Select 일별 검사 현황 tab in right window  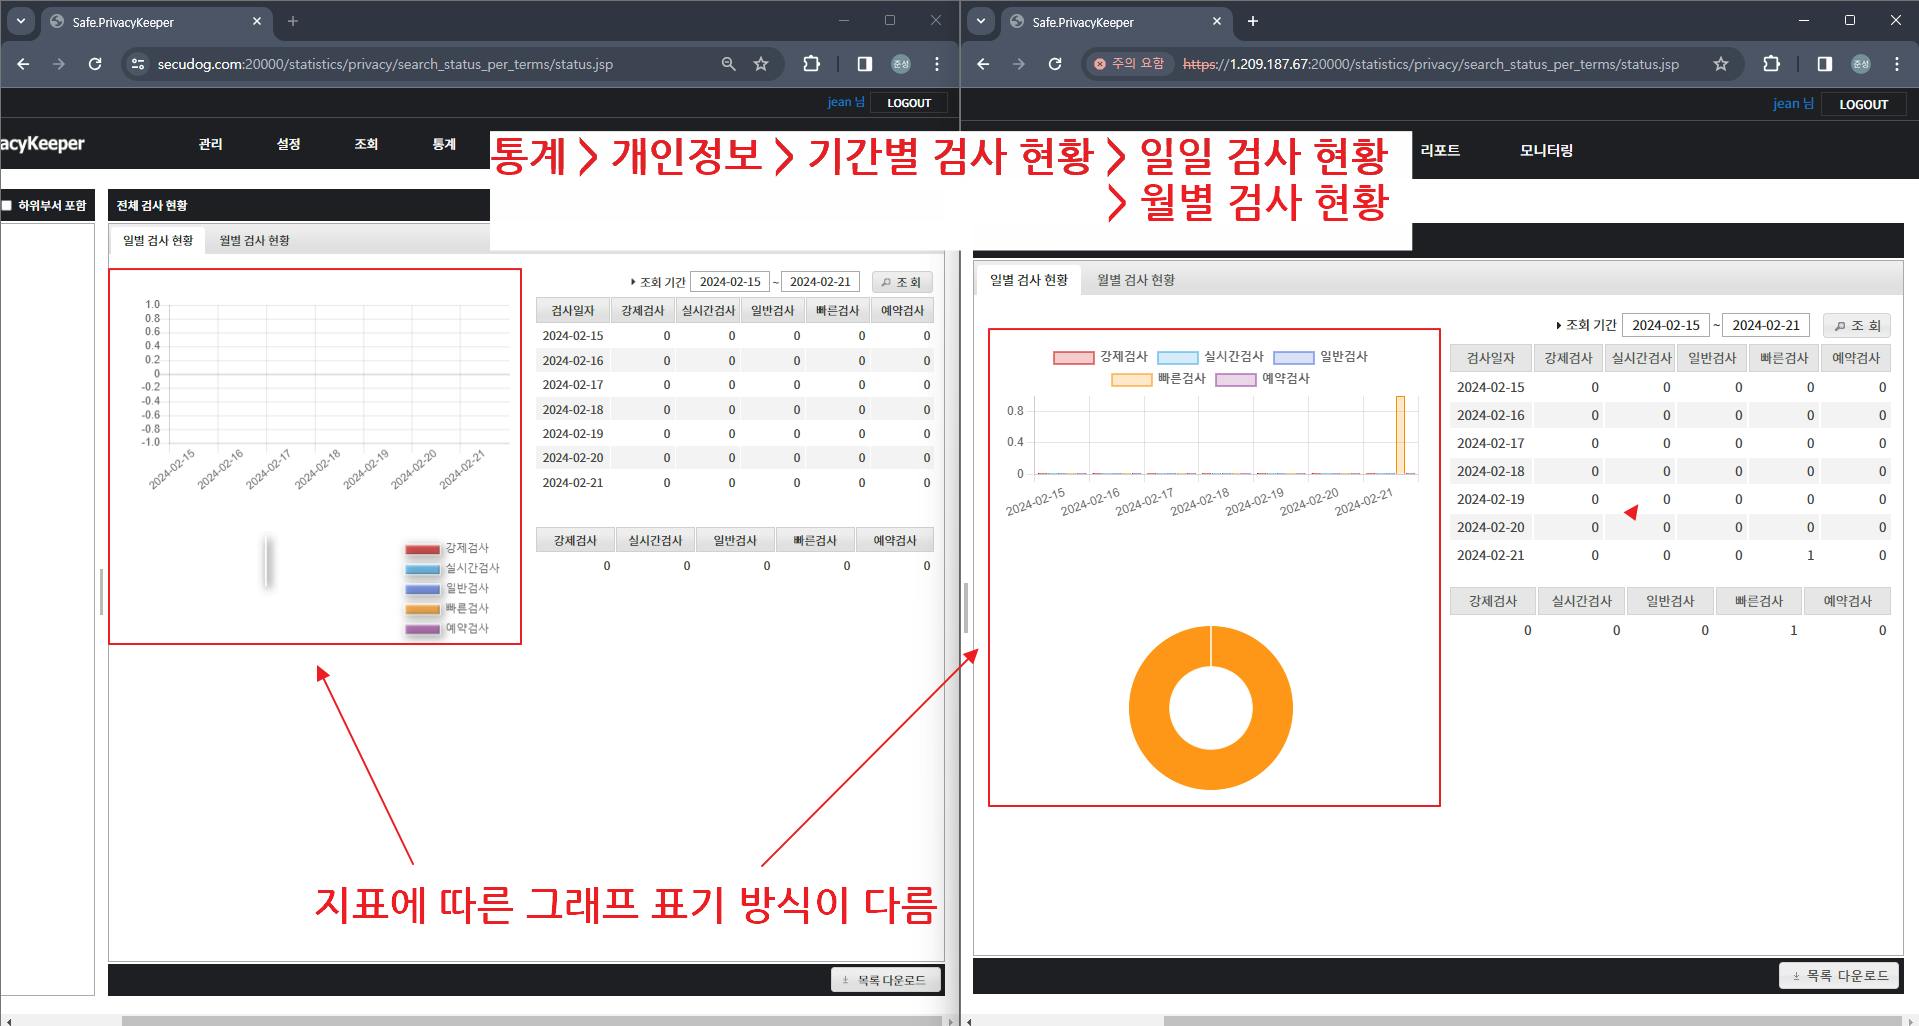click(1029, 280)
